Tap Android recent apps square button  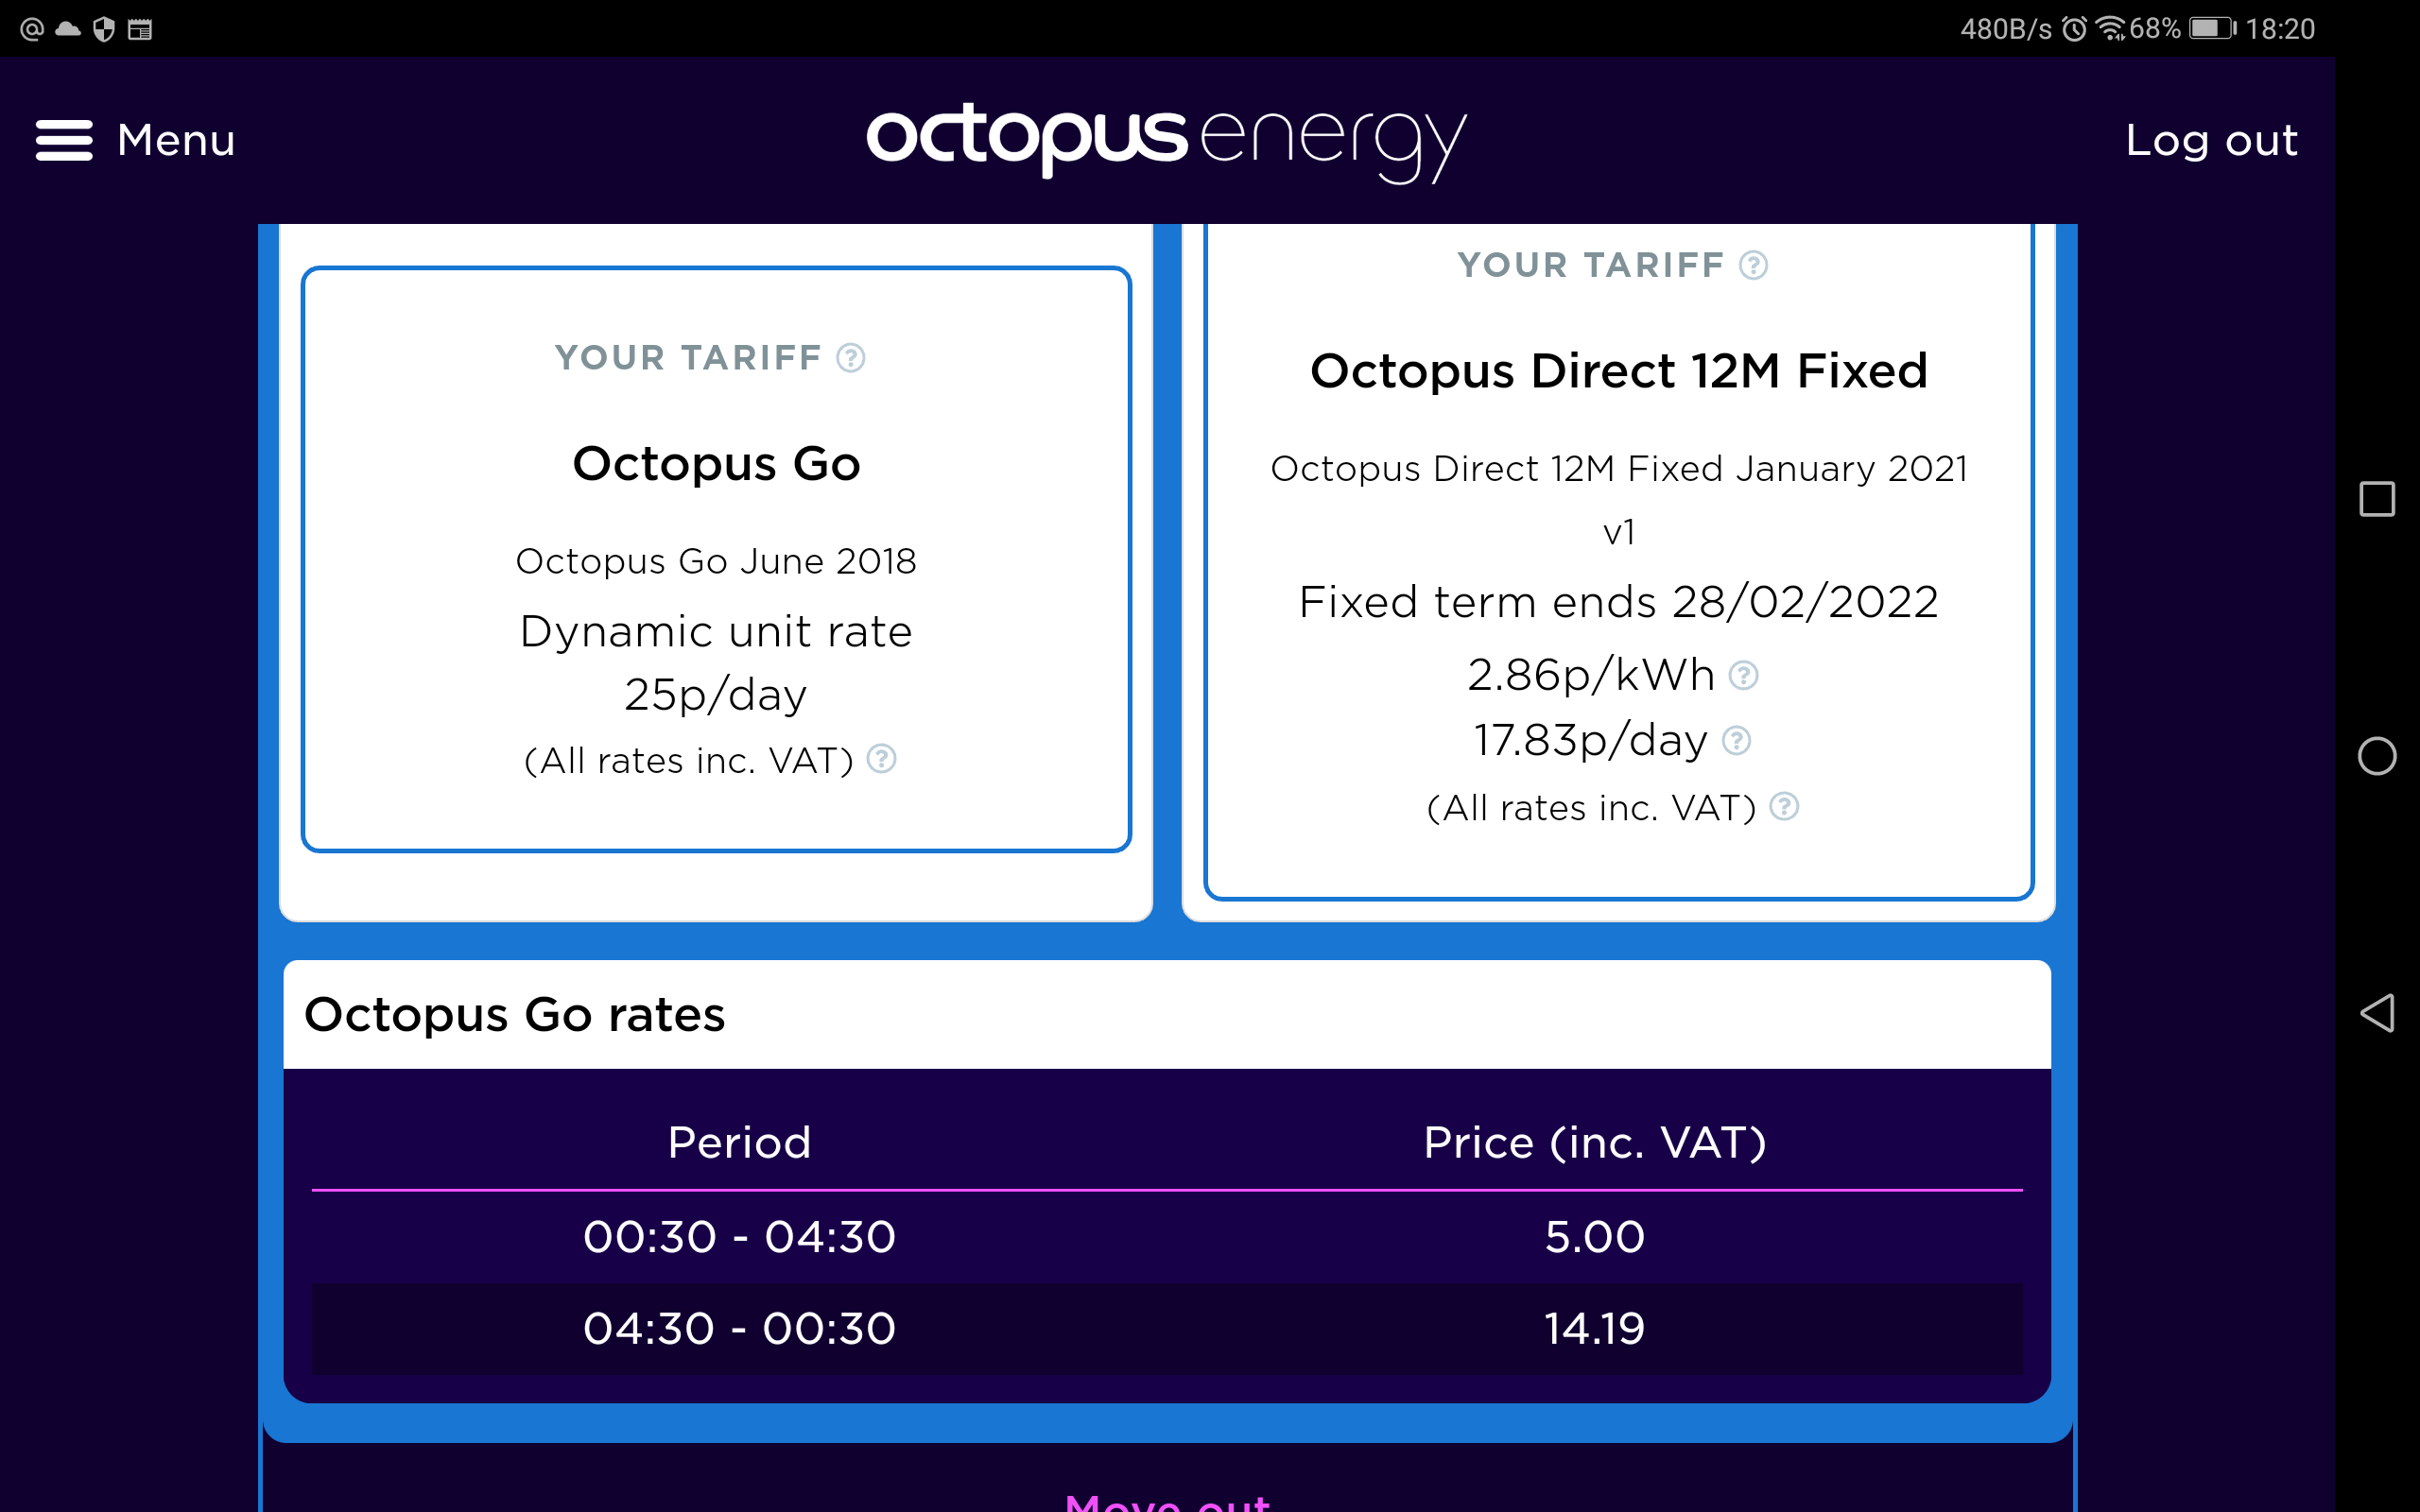2377,499
